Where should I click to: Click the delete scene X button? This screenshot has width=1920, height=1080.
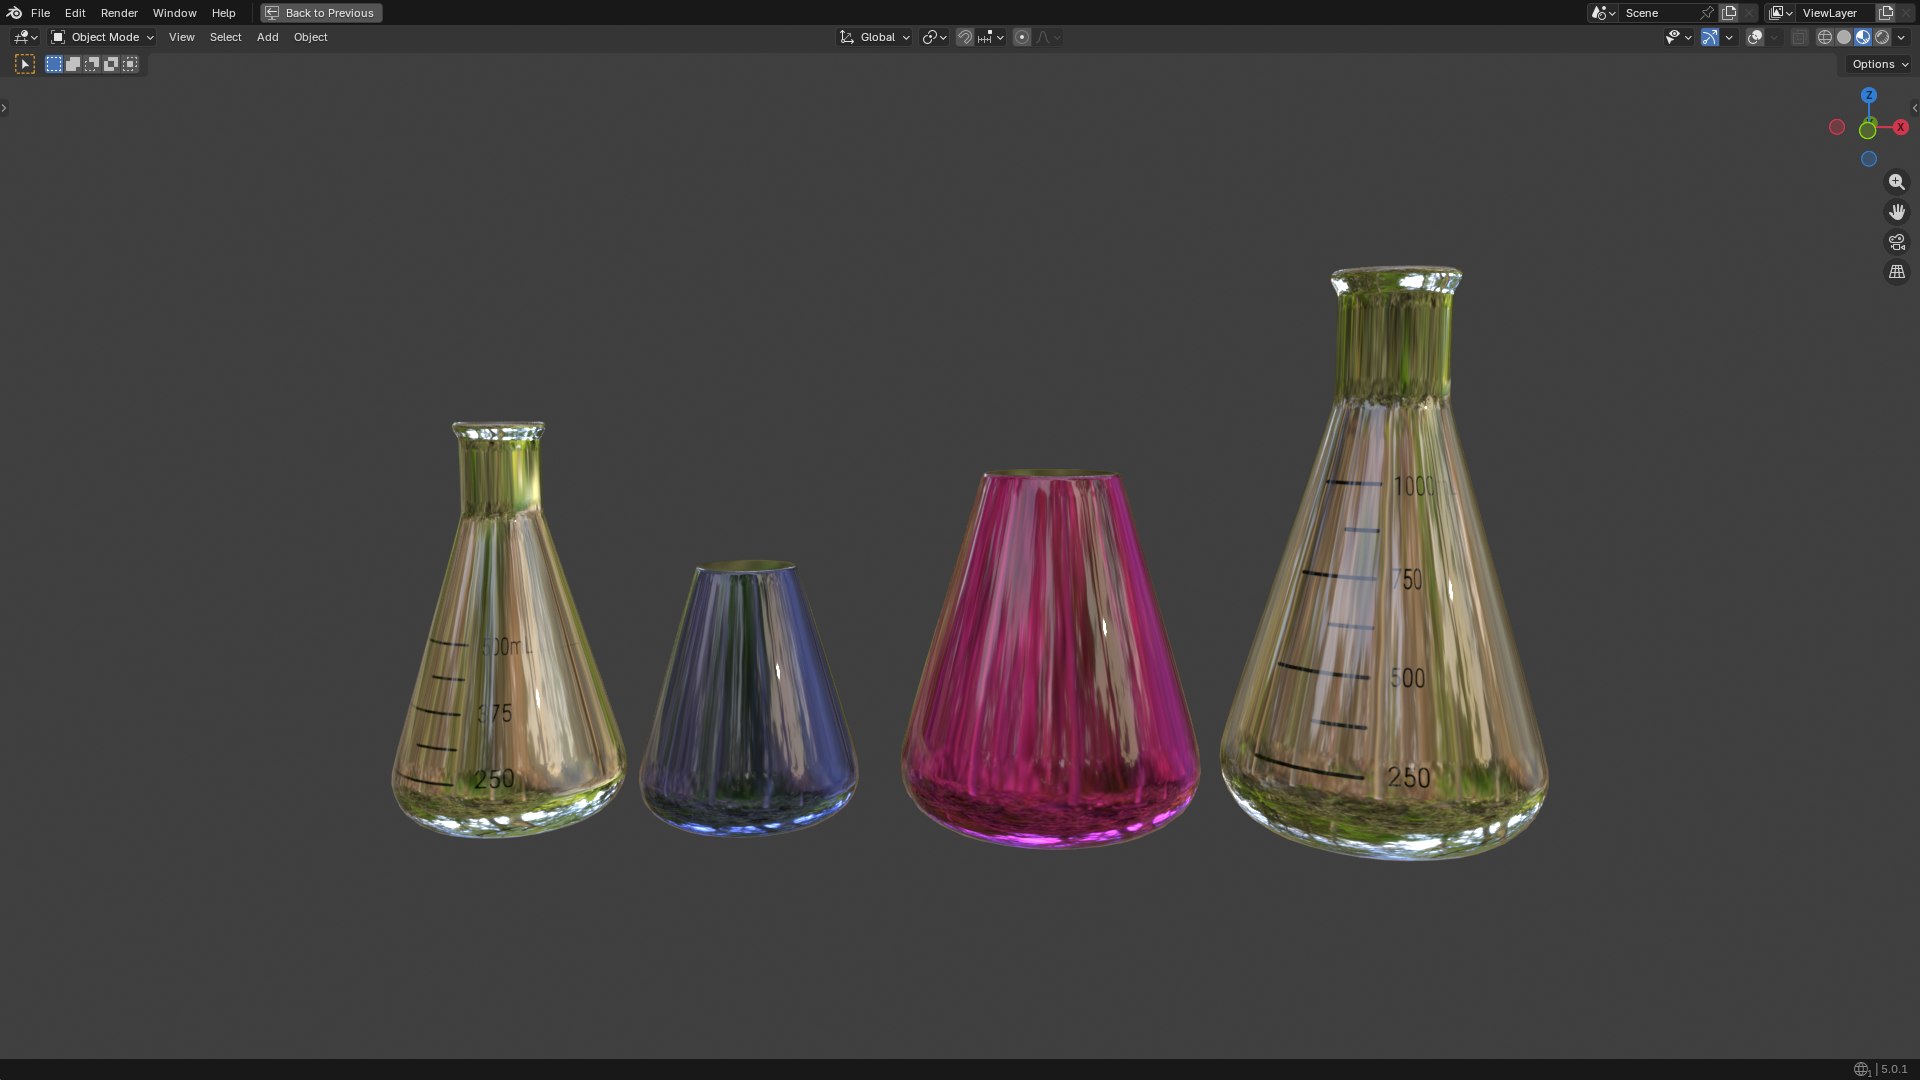[x=1749, y=13]
